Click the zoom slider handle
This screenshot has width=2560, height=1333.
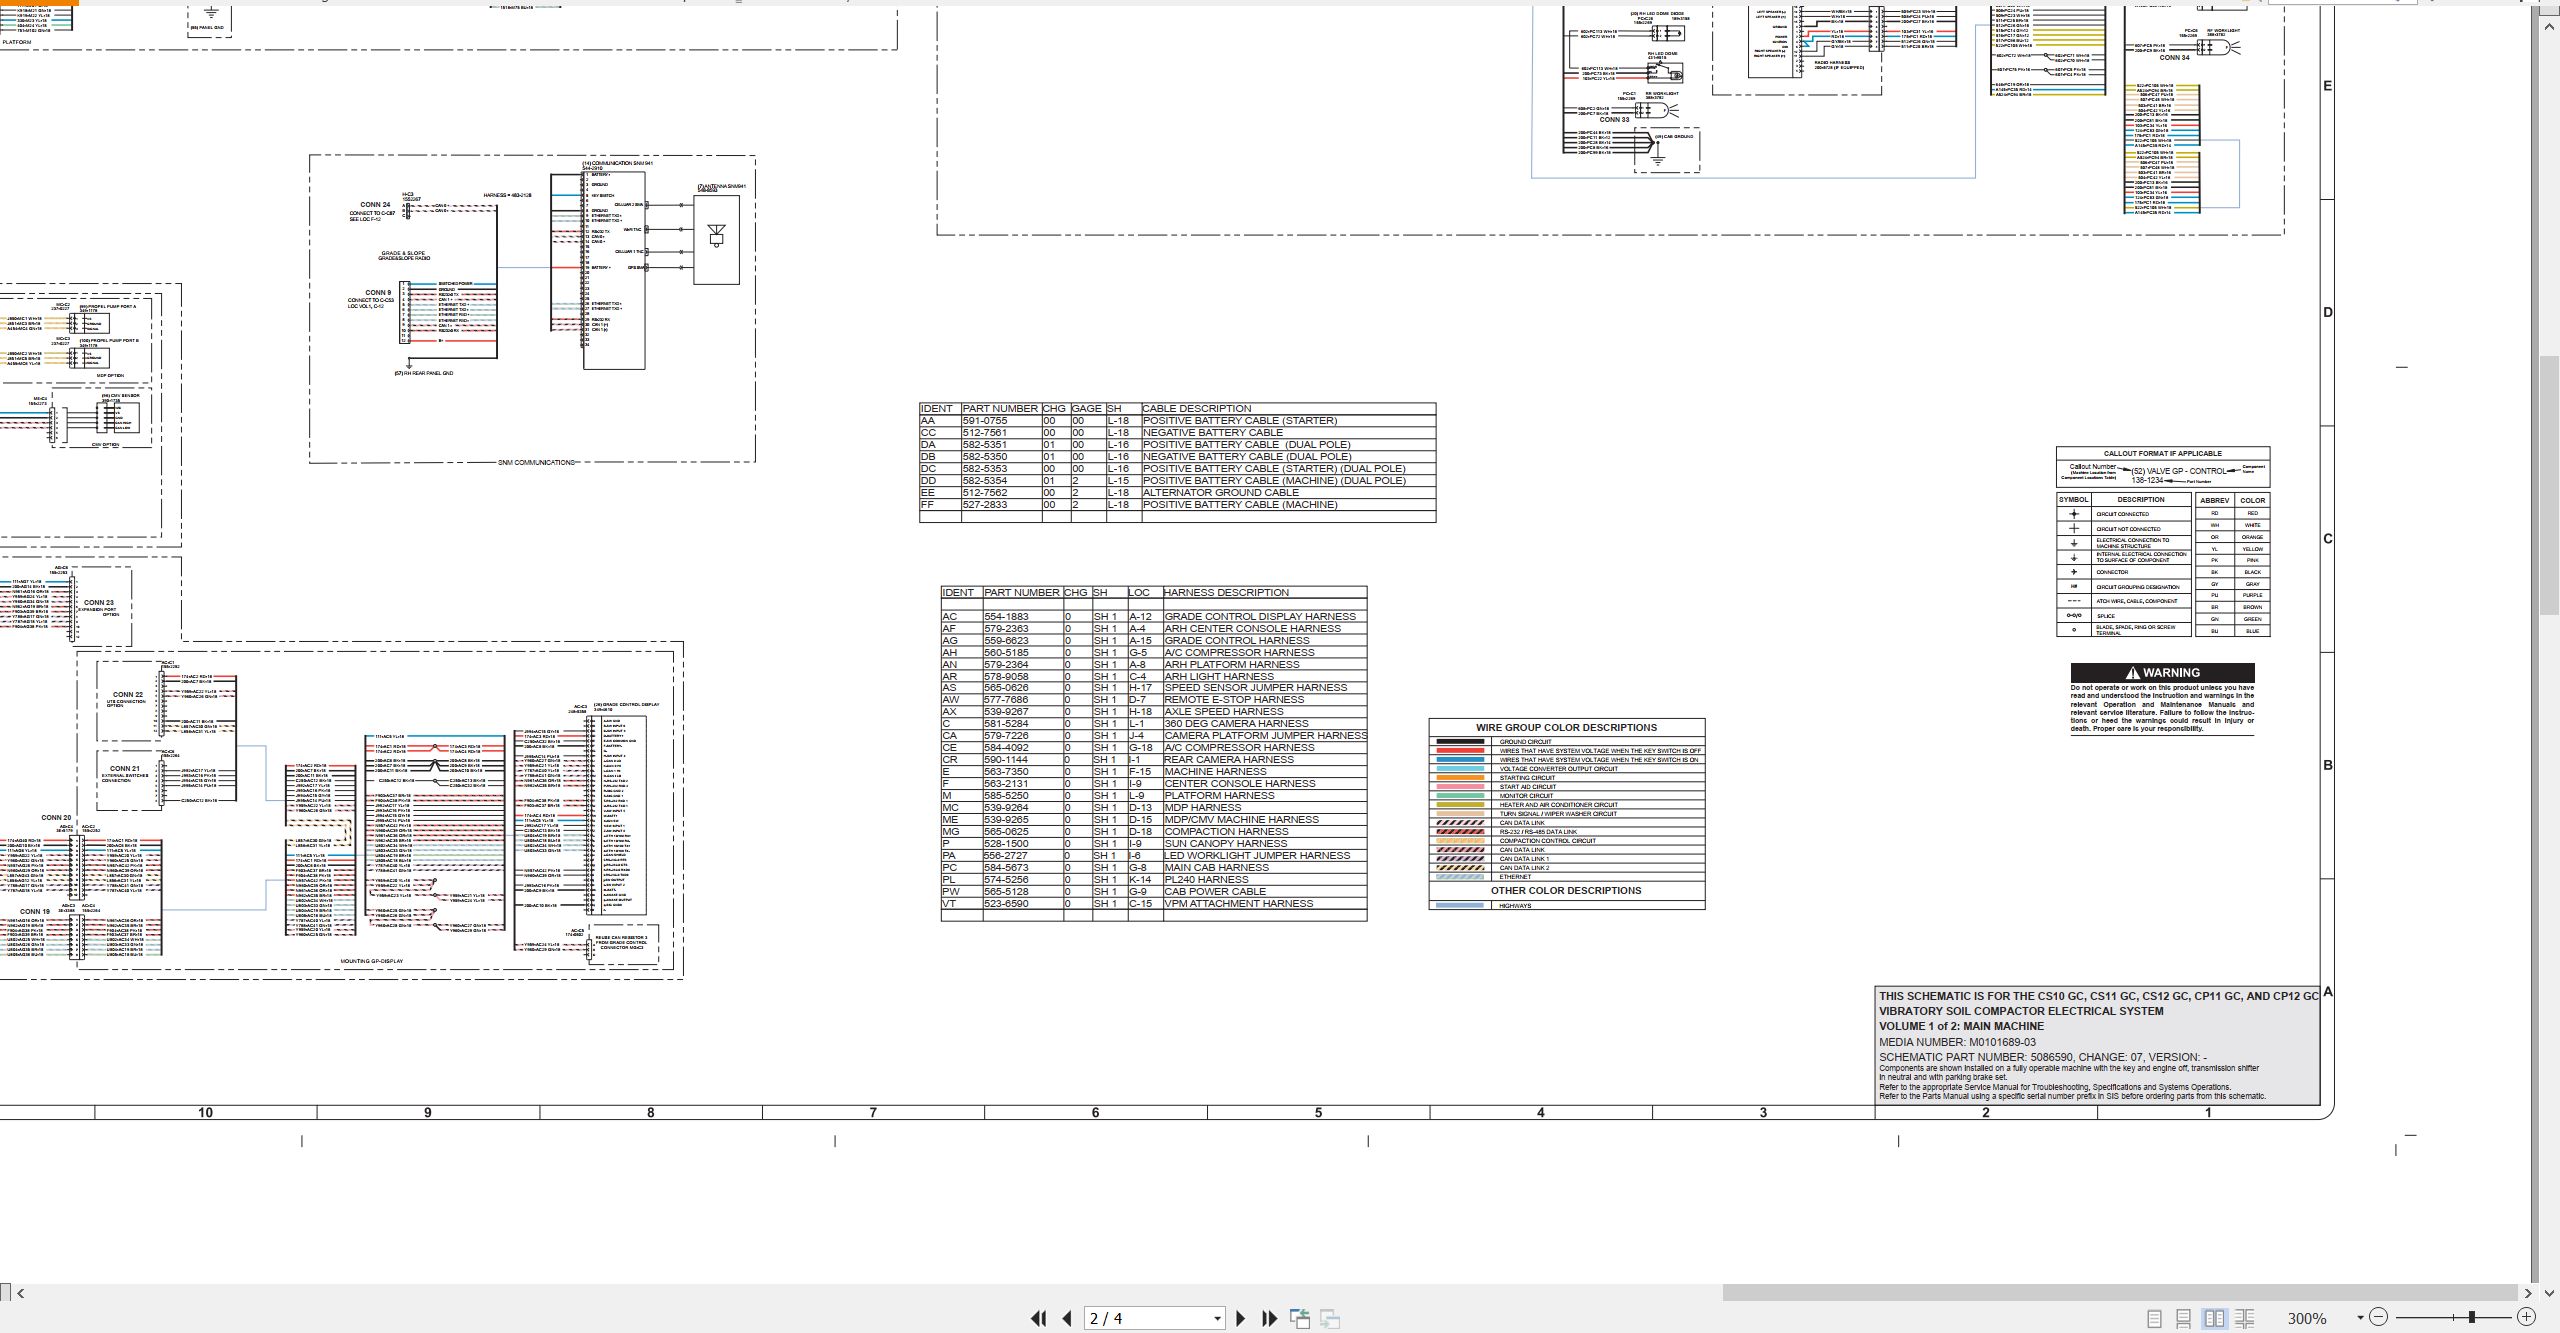[x=2471, y=1318]
